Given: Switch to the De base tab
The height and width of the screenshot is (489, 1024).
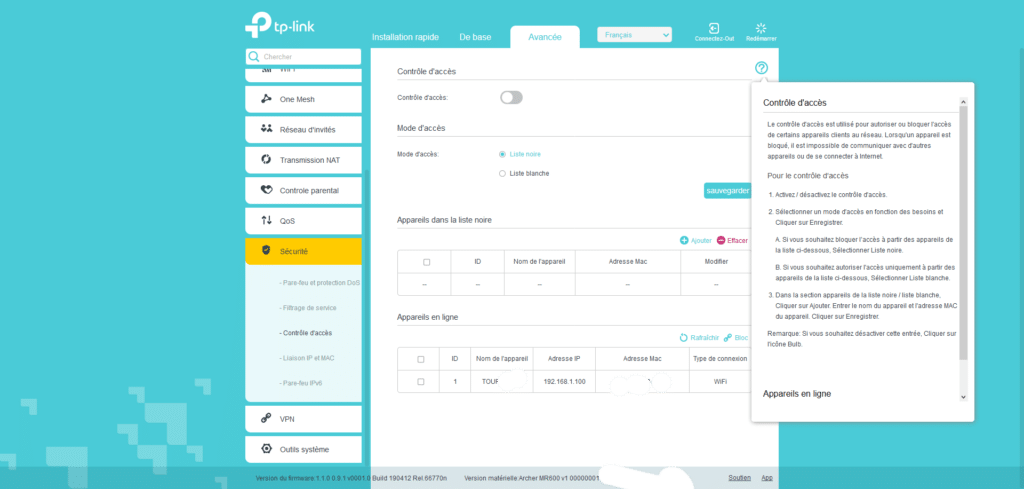Looking at the screenshot, I should tap(475, 37).
